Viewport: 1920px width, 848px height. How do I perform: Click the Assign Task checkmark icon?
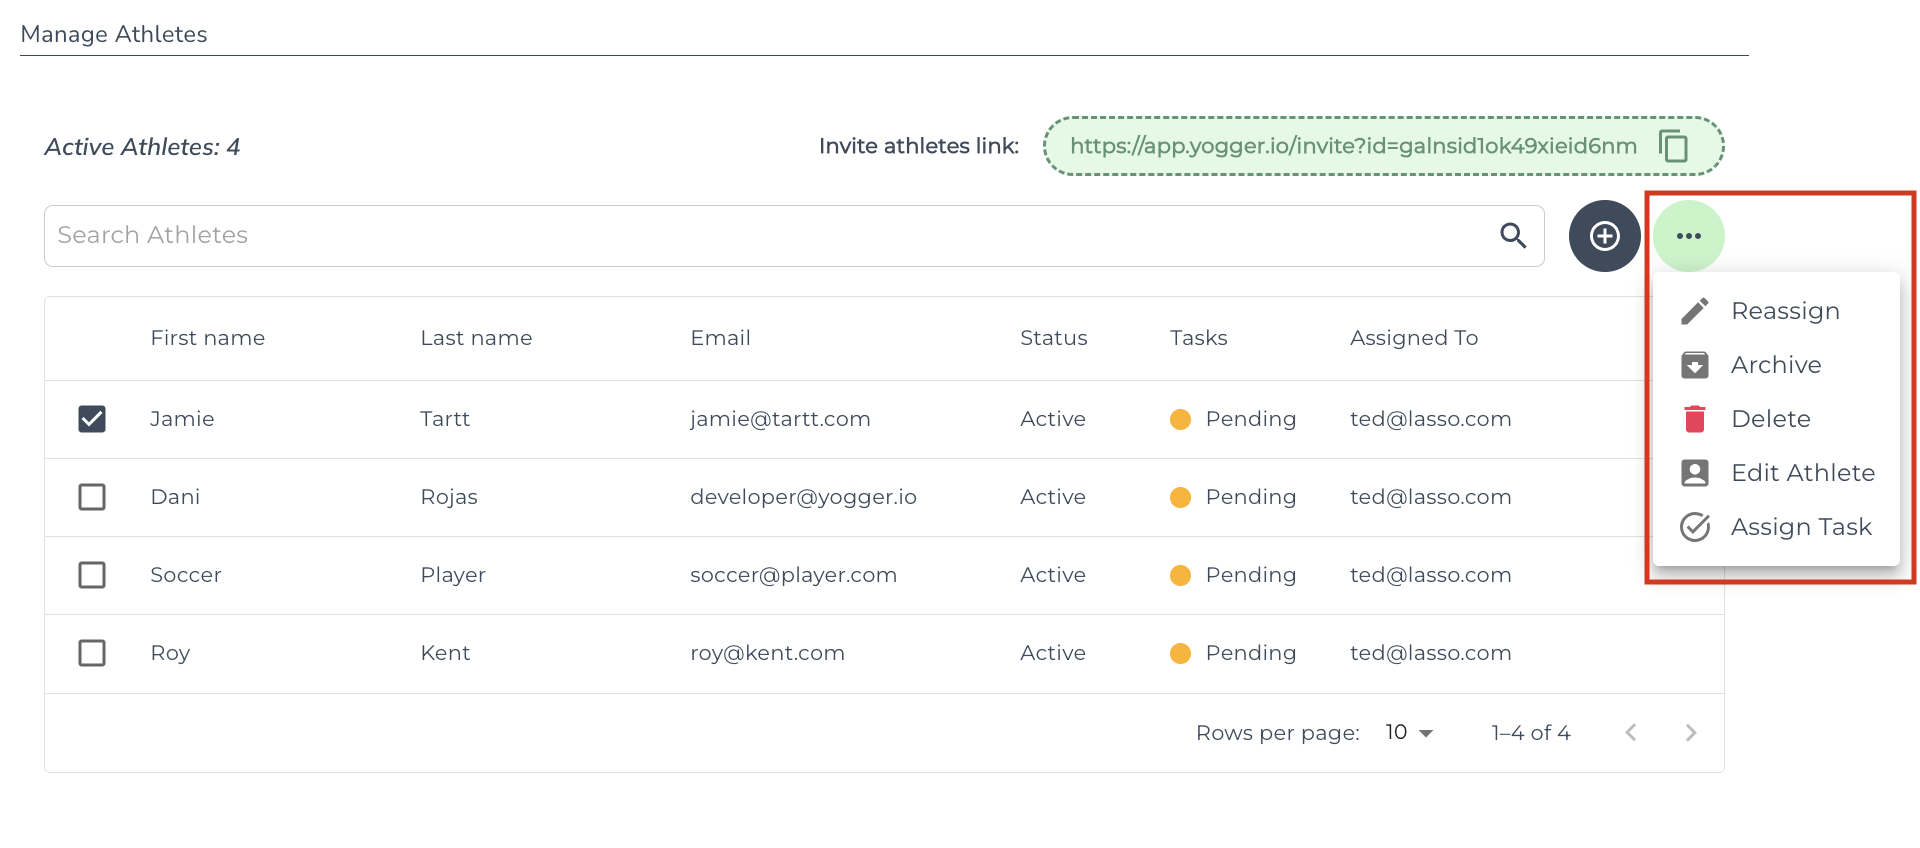pos(1695,527)
